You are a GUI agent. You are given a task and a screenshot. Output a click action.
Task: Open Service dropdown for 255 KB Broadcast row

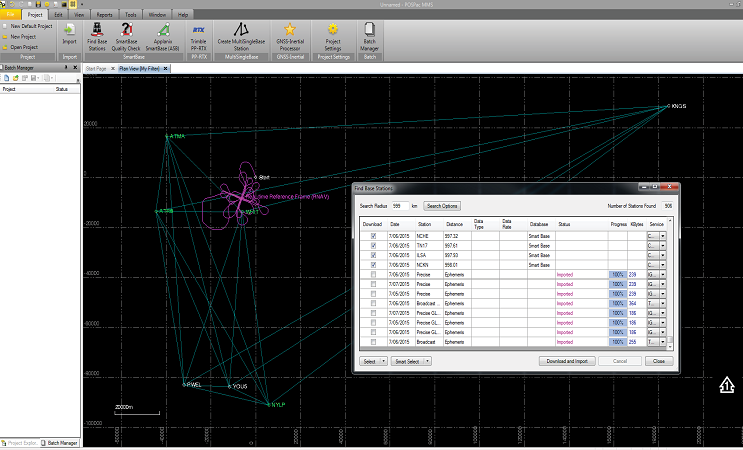coord(663,342)
